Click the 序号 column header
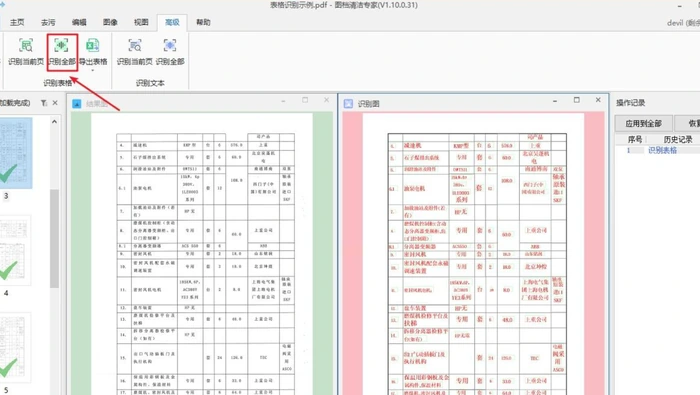Image resolution: width=700 pixels, height=395 pixels. point(635,140)
